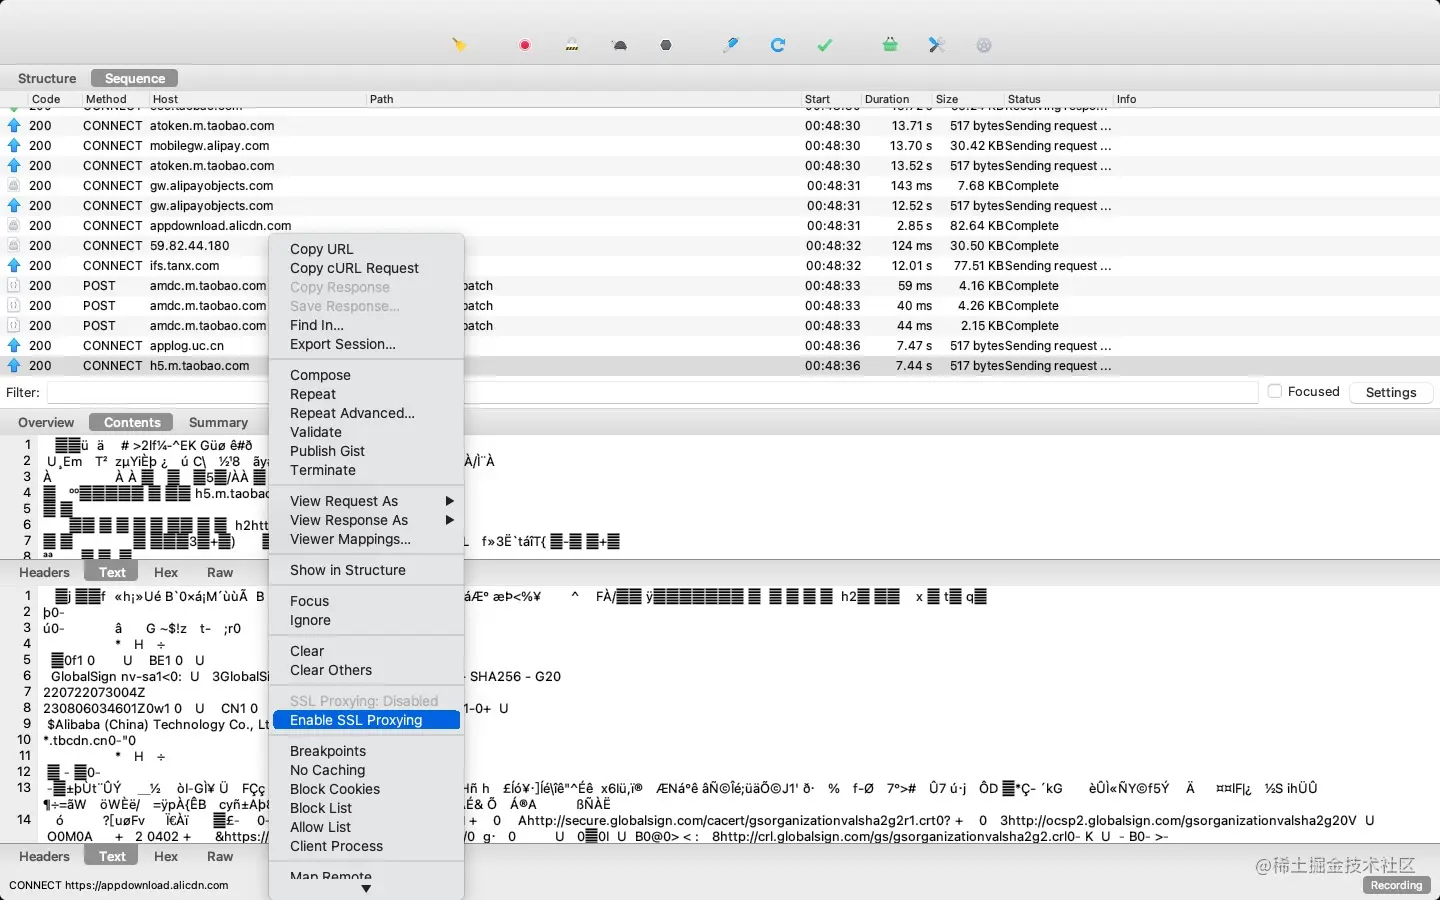
Task: Click the upload arrow icon beside h5.m.taobao.com
Action: pyautogui.click(x=14, y=366)
